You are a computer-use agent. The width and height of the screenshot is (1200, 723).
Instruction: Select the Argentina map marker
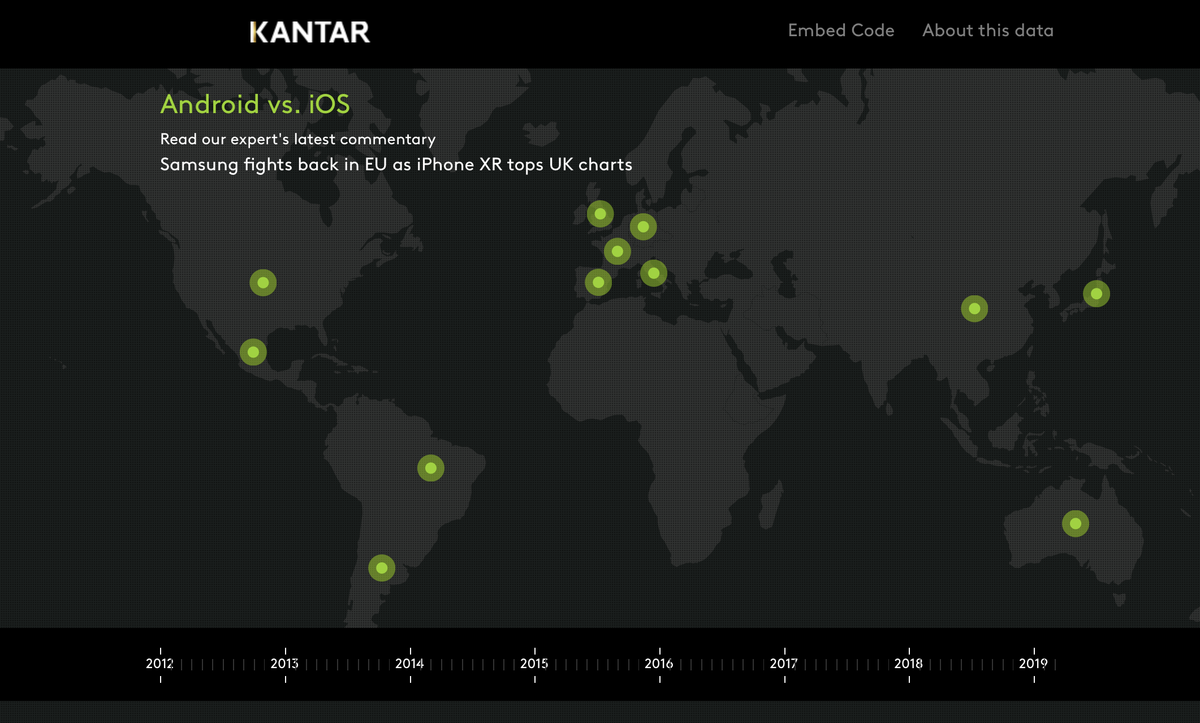click(x=381, y=568)
